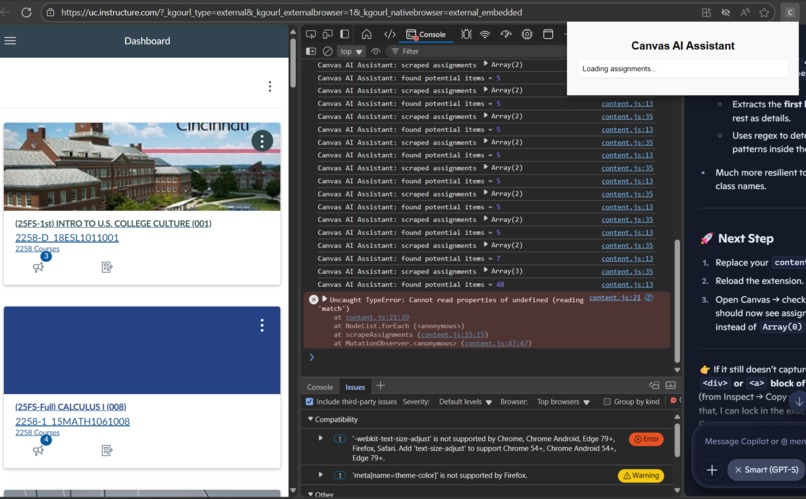Image resolution: width=806 pixels, height=499 pixels.
Task: Toggle the console sidebar panel
Action: tap(311, 51)
